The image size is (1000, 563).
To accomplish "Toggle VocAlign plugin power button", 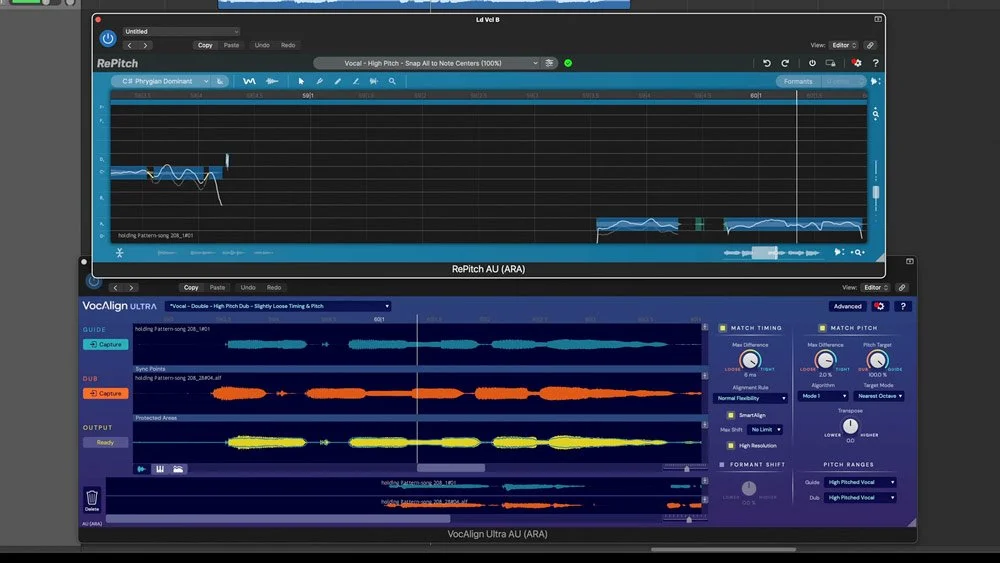I will [94, 281].
